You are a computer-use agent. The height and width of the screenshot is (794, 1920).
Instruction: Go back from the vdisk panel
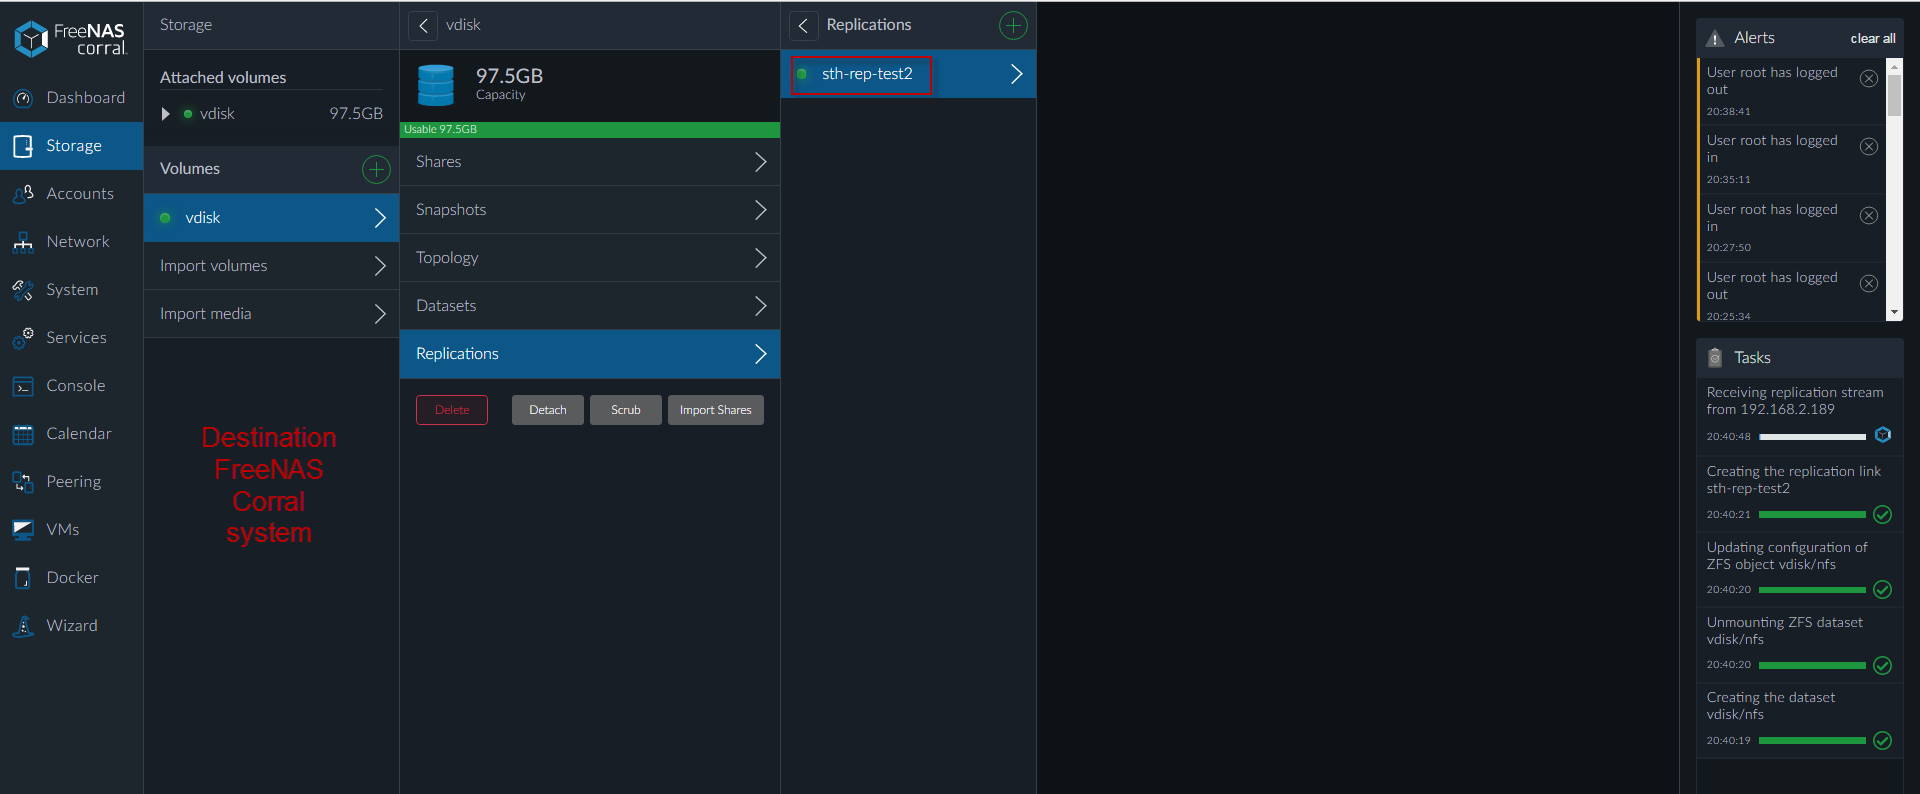tap(423, 25)
